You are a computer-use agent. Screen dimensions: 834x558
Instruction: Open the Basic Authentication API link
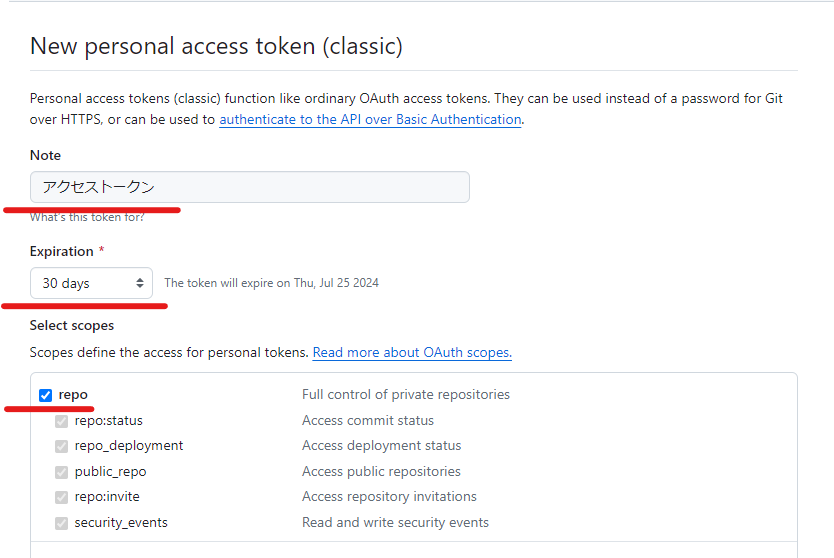coord(370,119)
